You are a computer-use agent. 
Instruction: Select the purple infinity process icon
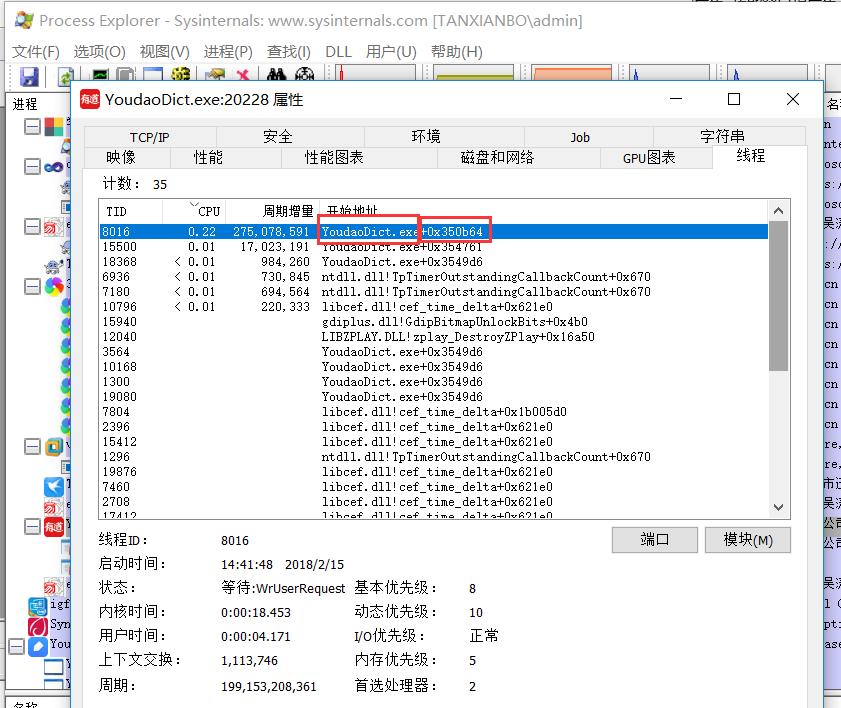(x=54, y=167)
